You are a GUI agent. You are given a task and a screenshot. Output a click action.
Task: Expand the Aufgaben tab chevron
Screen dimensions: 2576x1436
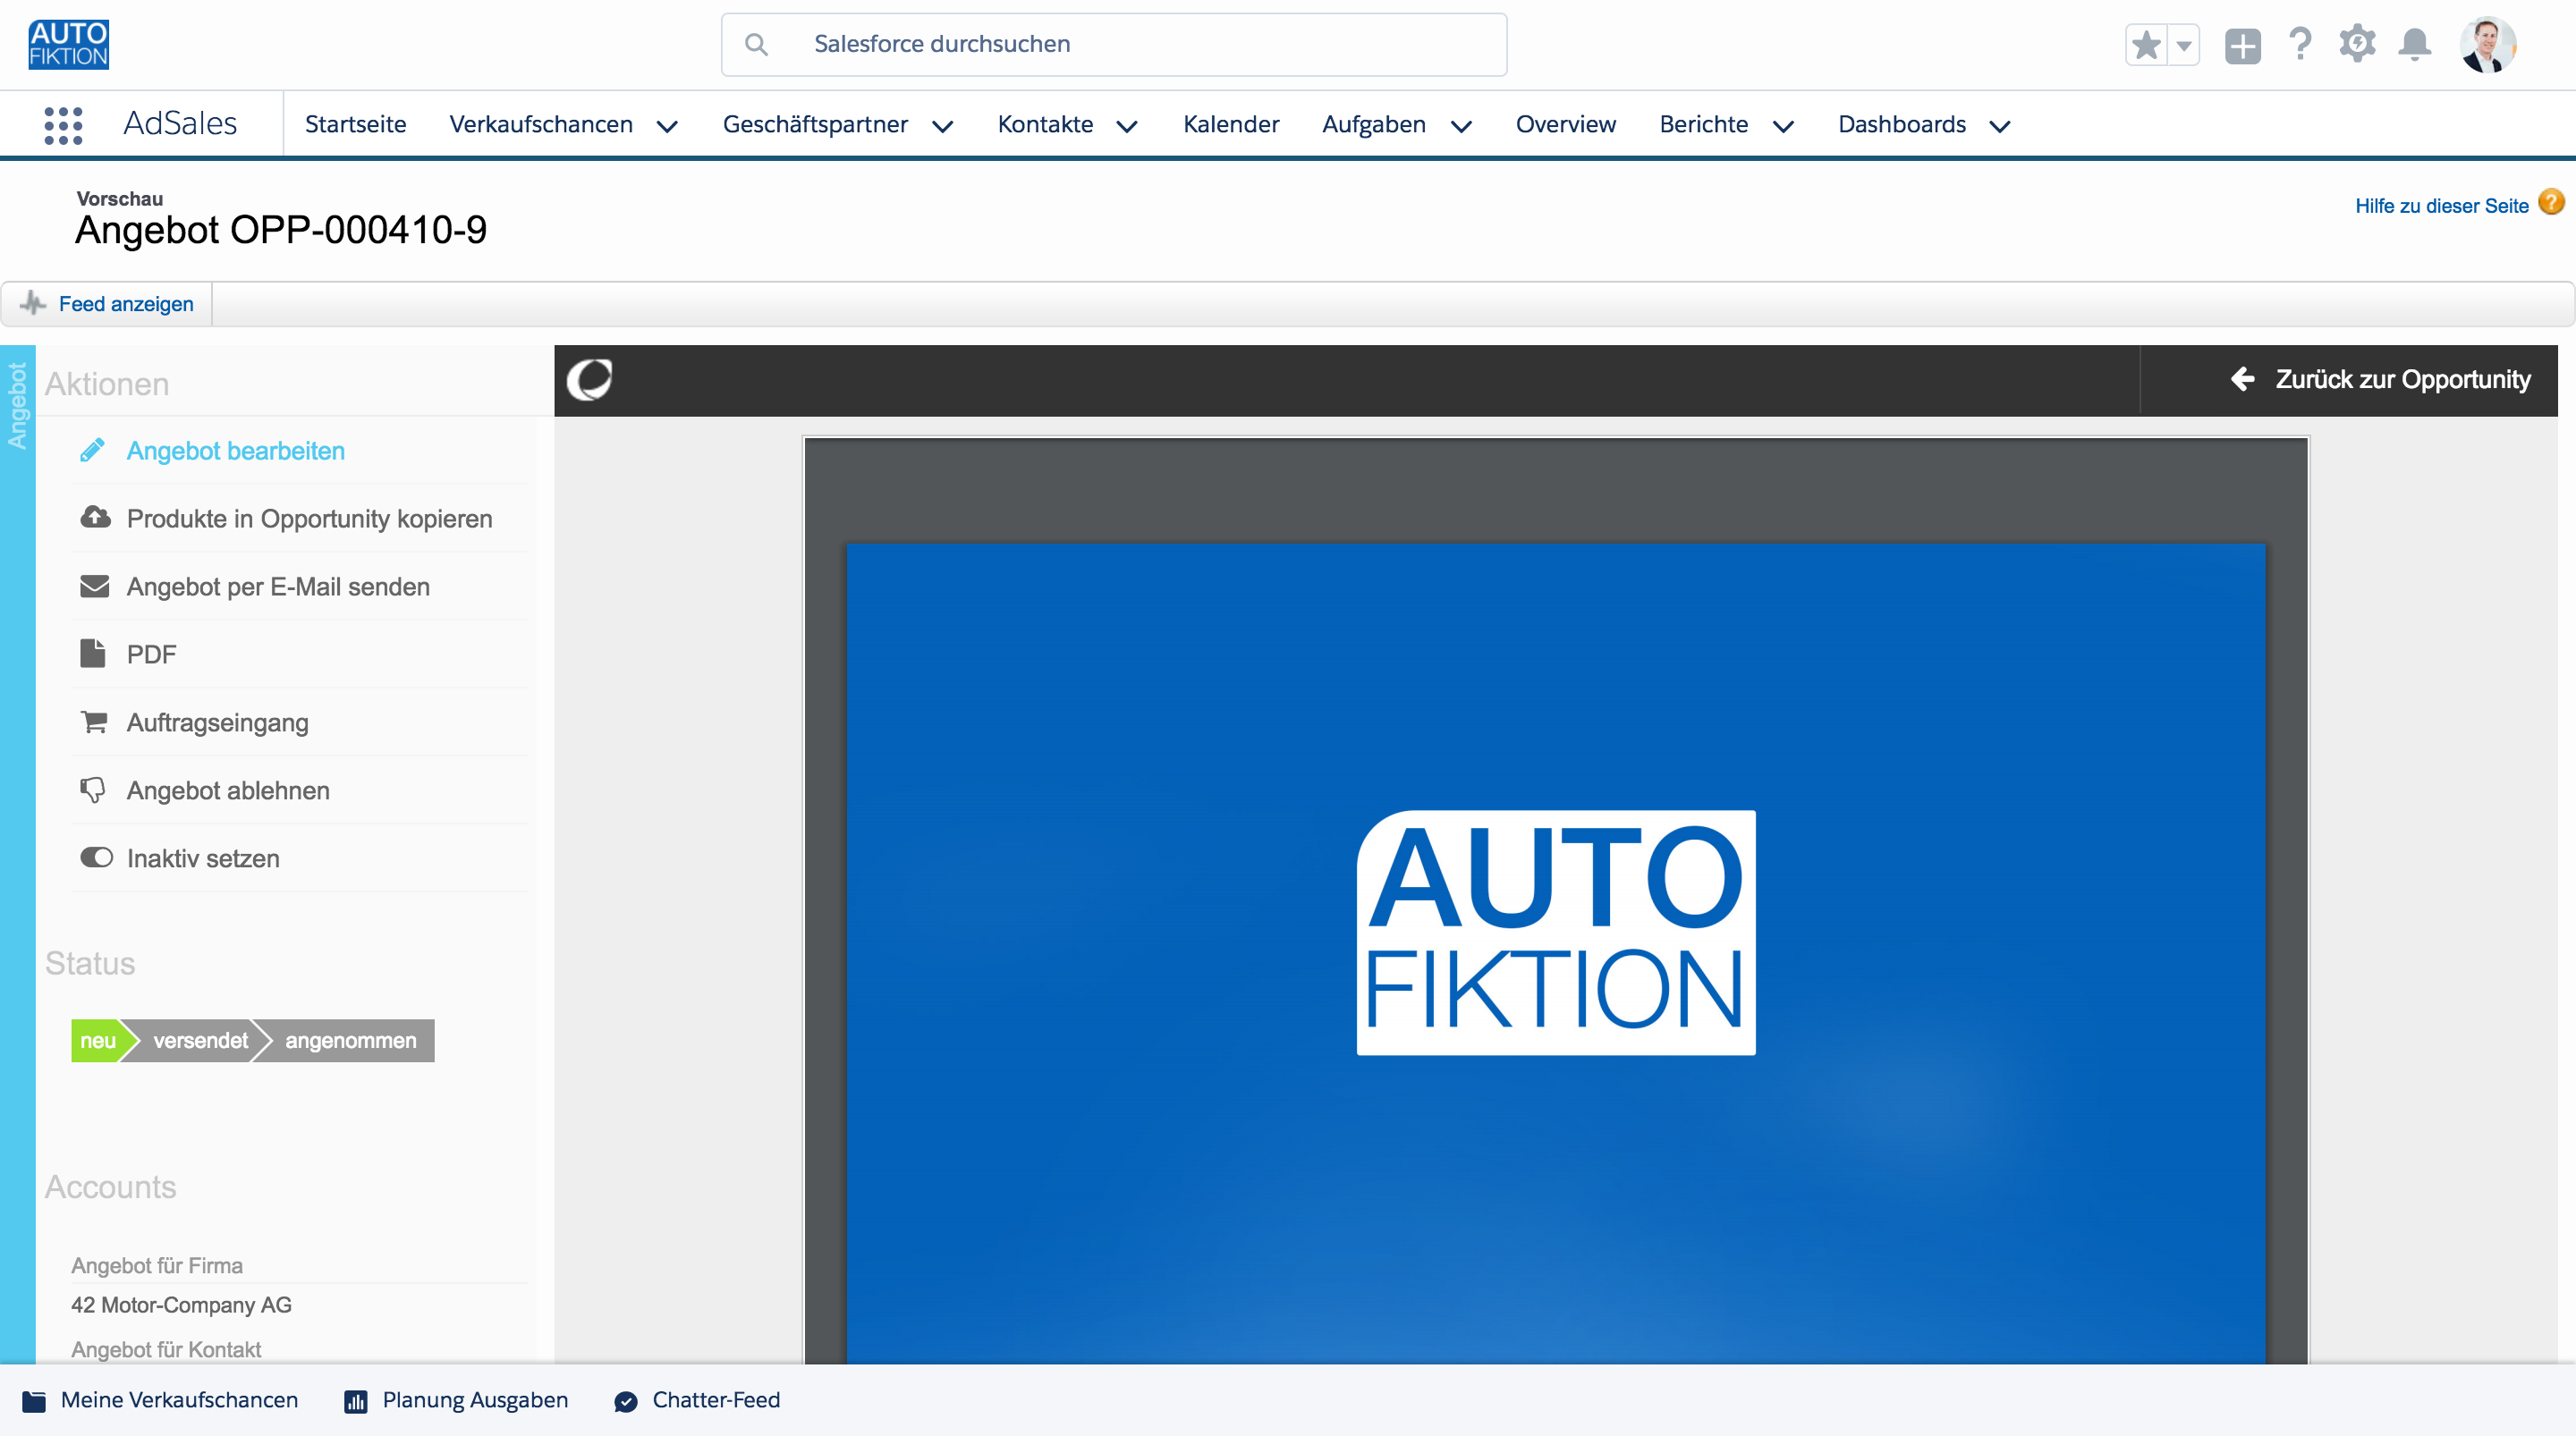coord(1461,126)
